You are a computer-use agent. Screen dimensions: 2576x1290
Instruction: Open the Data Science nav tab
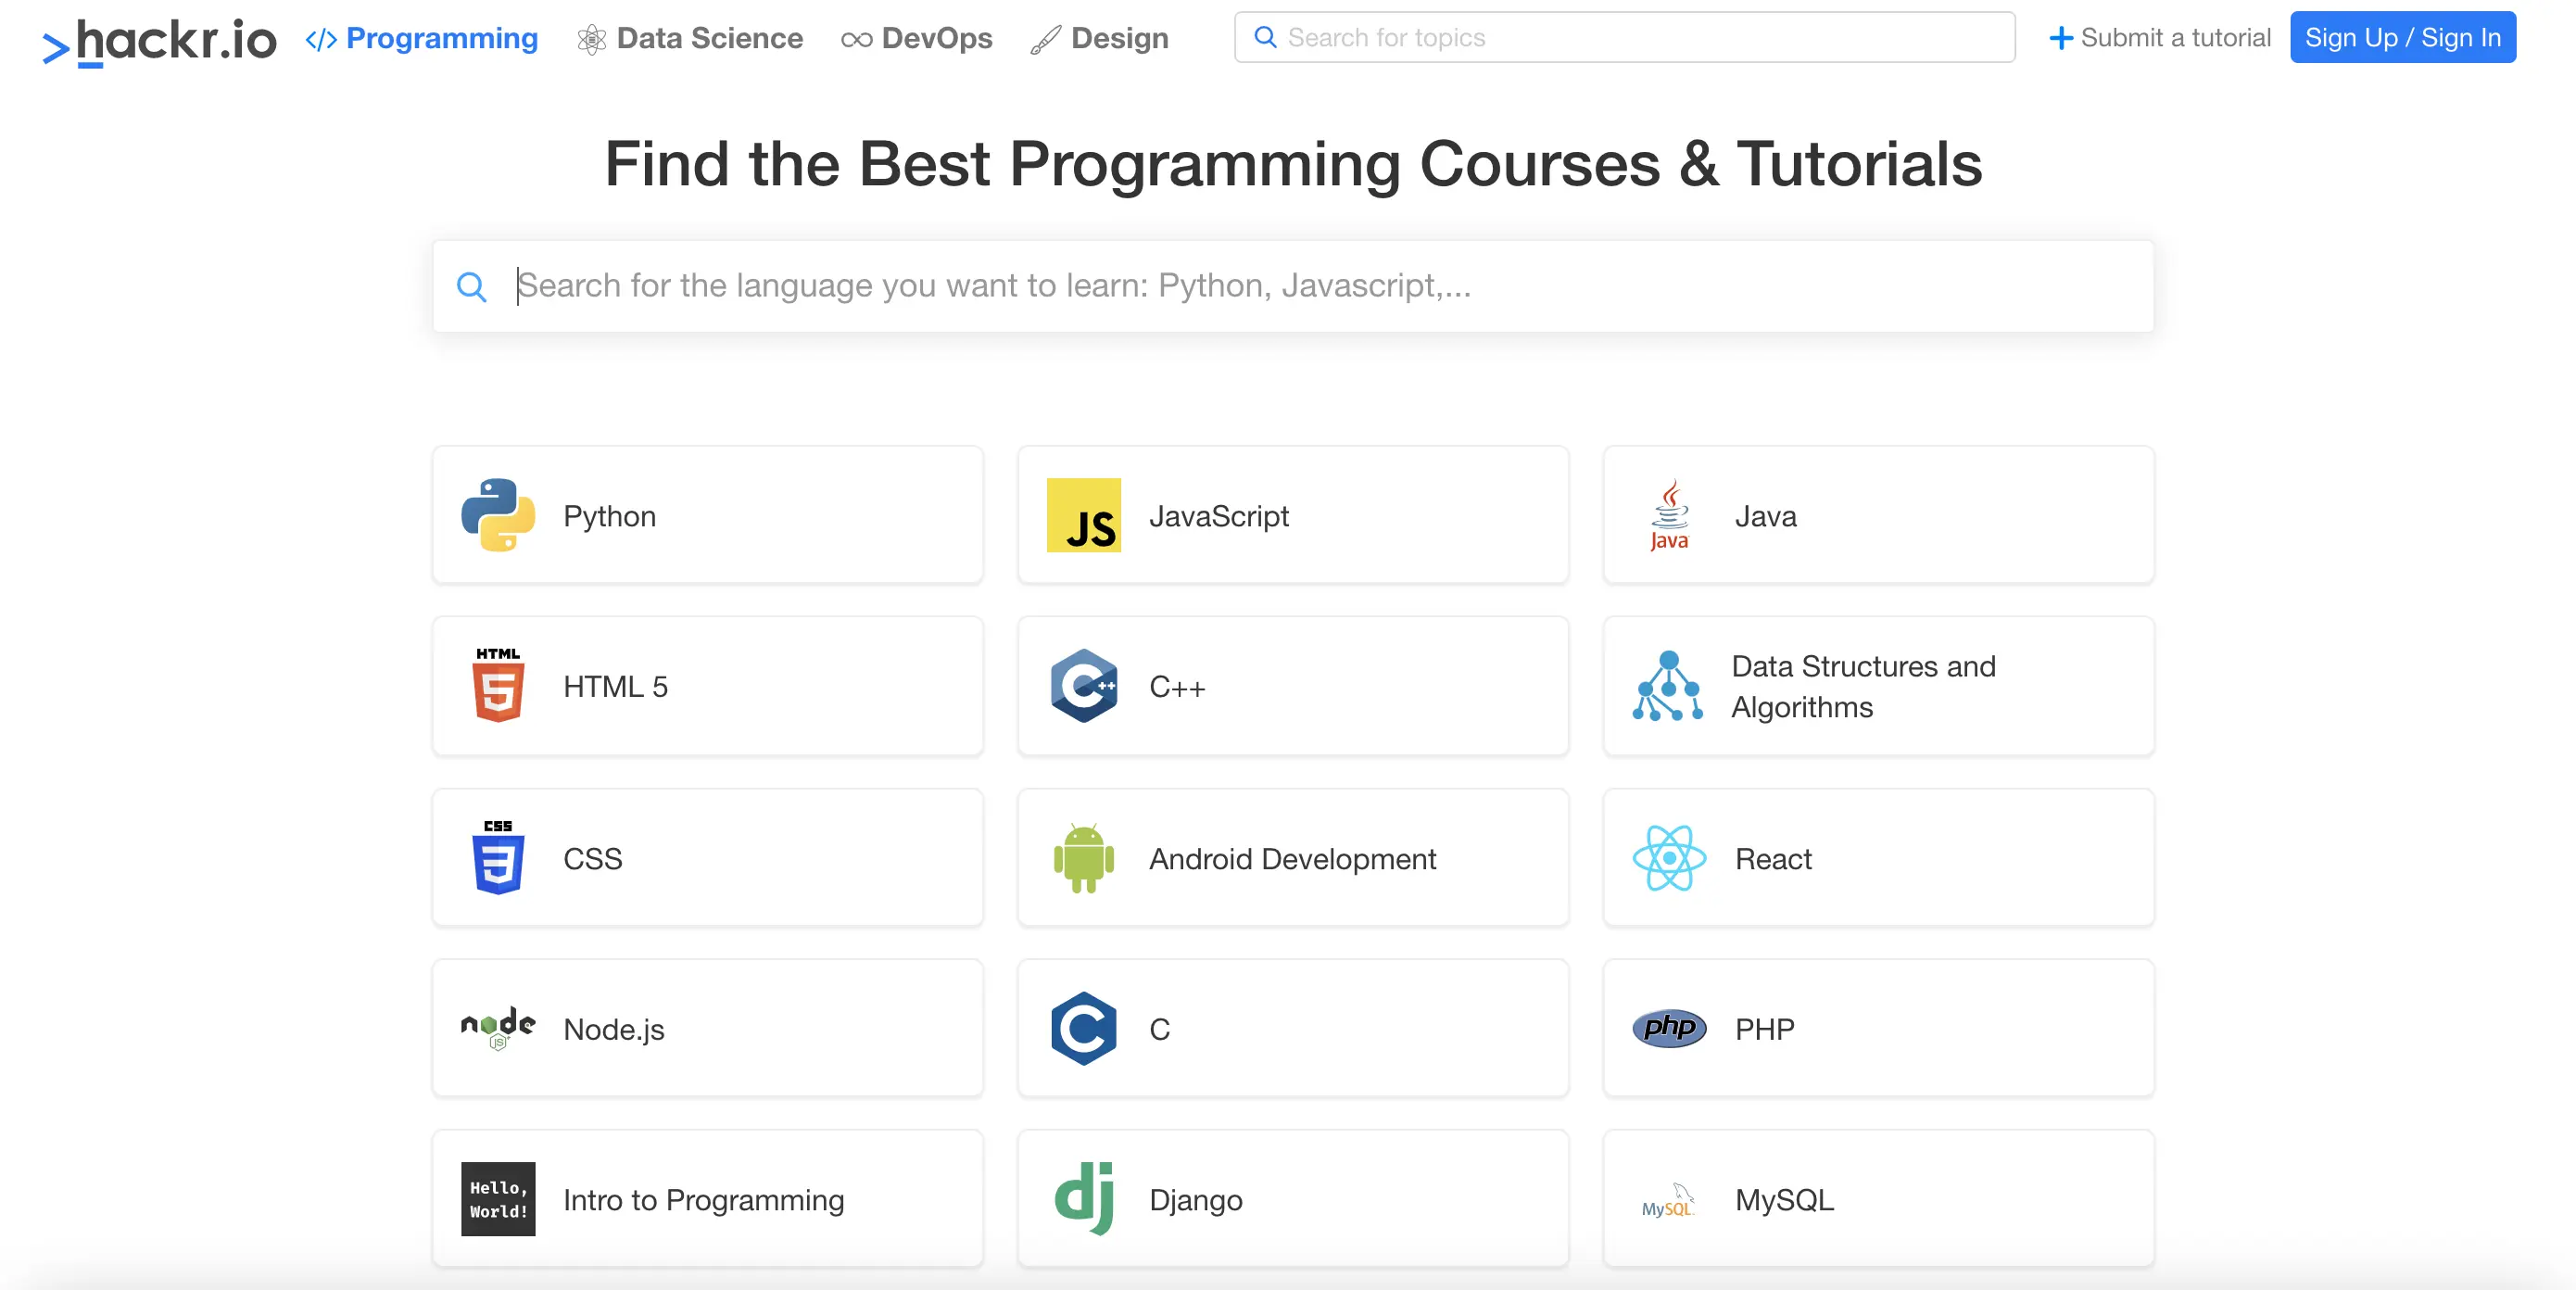pyautogui.click(x=690, y=38)
